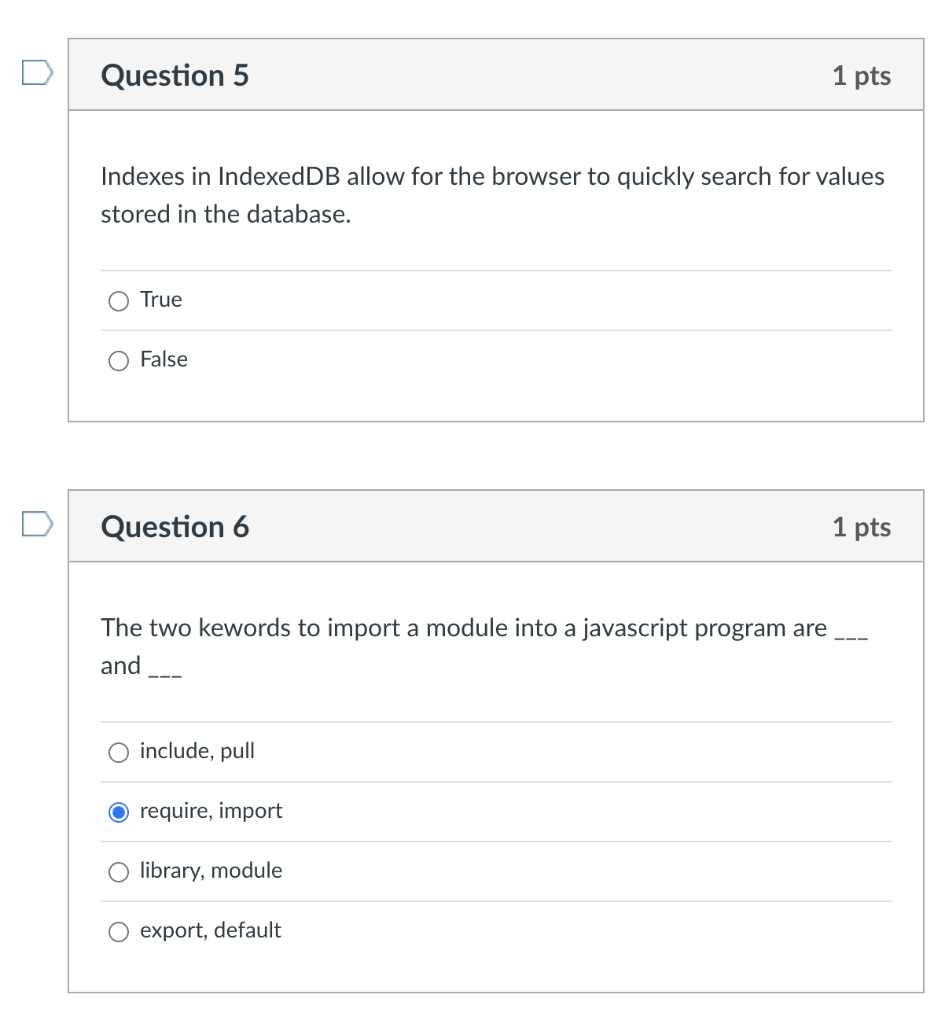The width and height of the screenshot is (934, 1024).
Task: Click the Question 5 header title
Action: [175, 76]
